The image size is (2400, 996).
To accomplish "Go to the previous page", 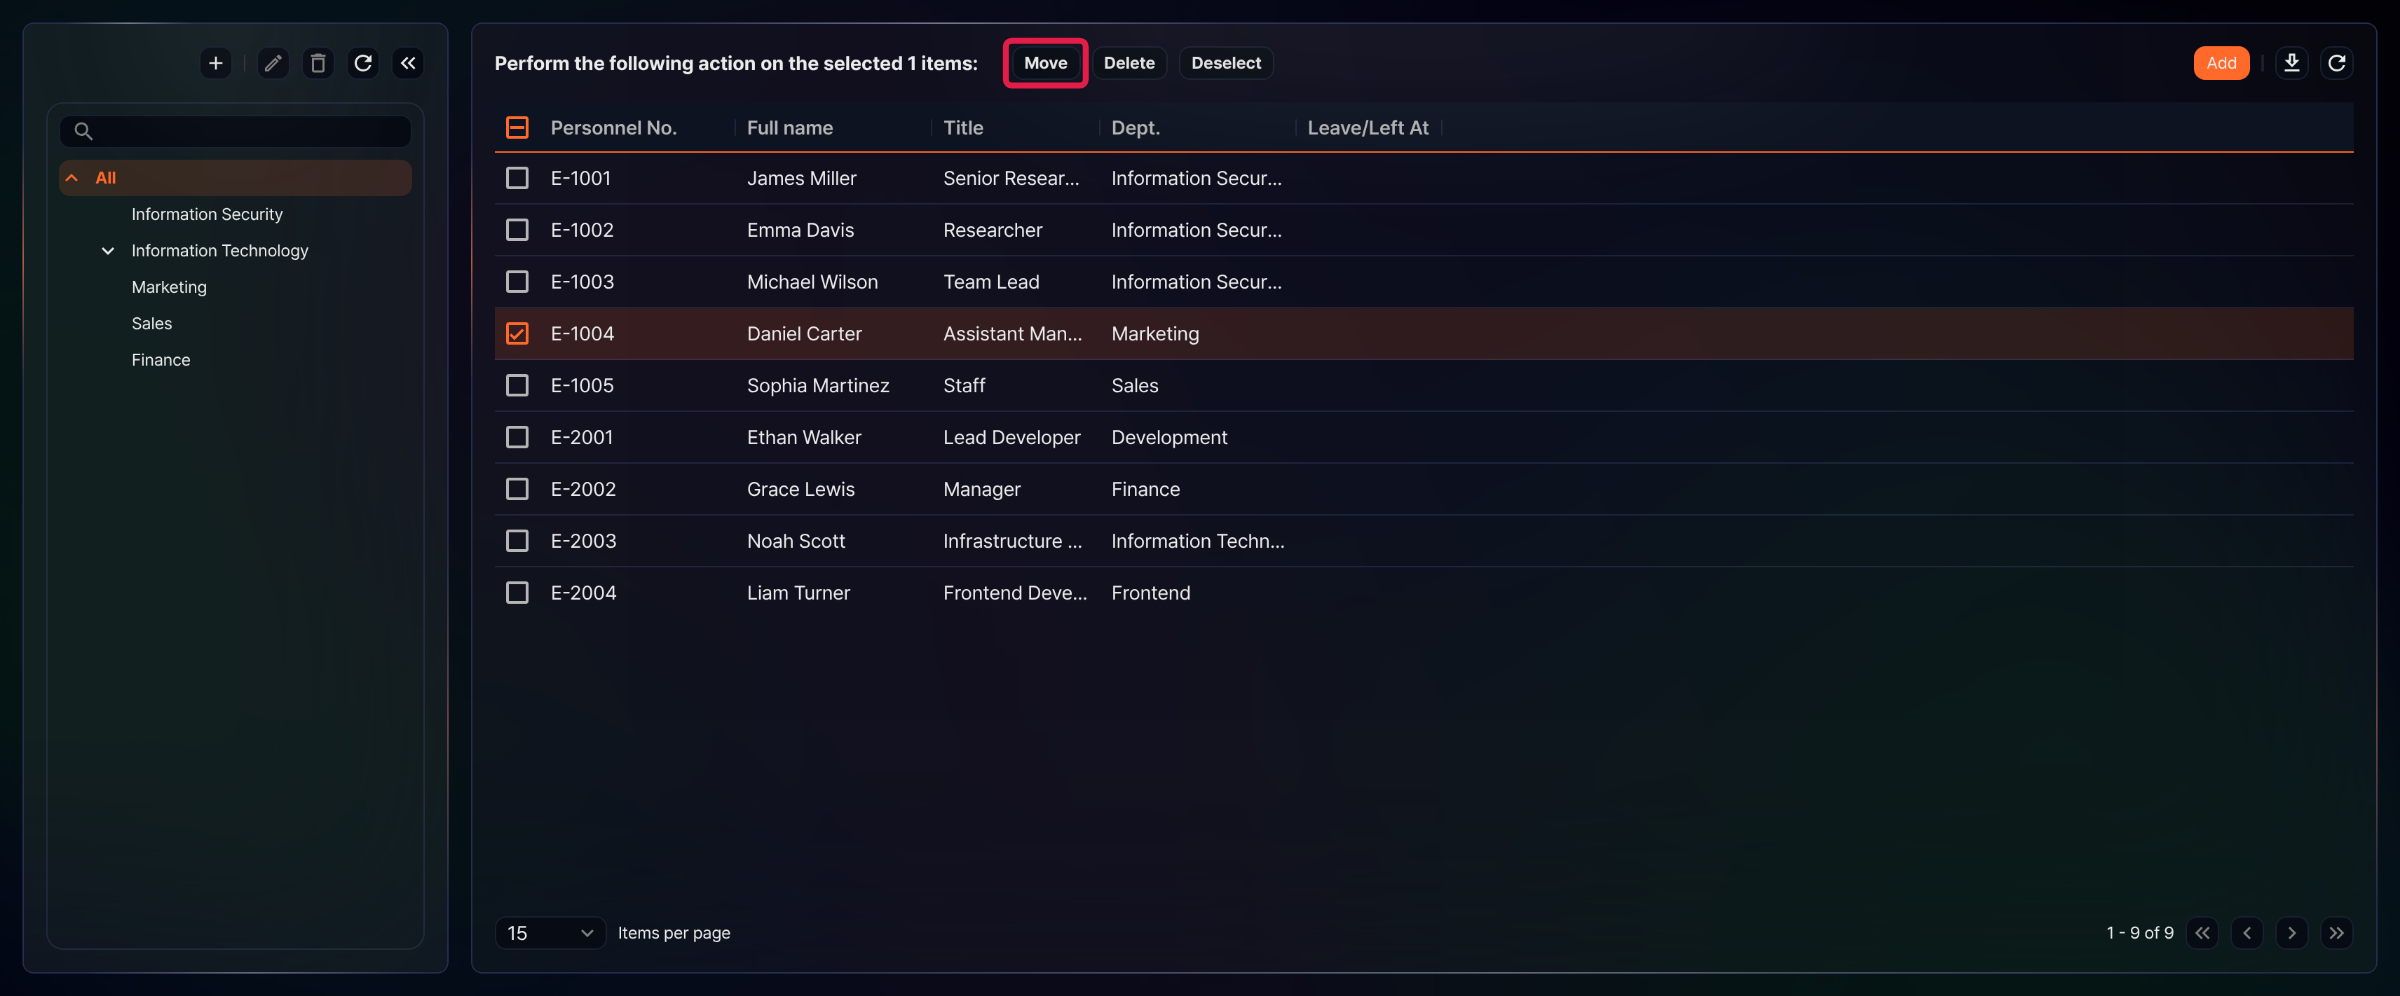I will point(2247,932).
